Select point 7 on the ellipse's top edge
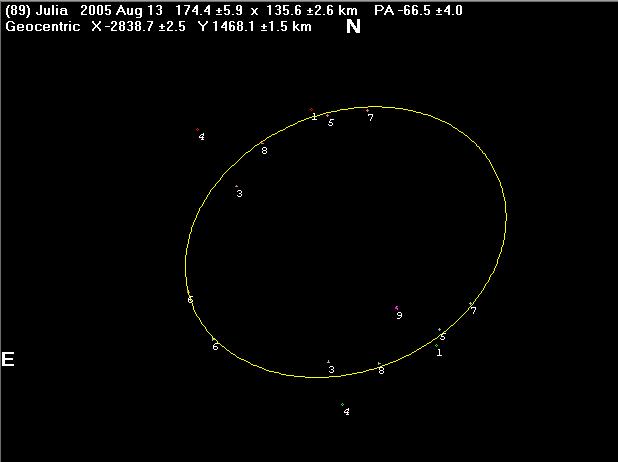This screenshot has height=462, width=618. click(x=367, y=110)
